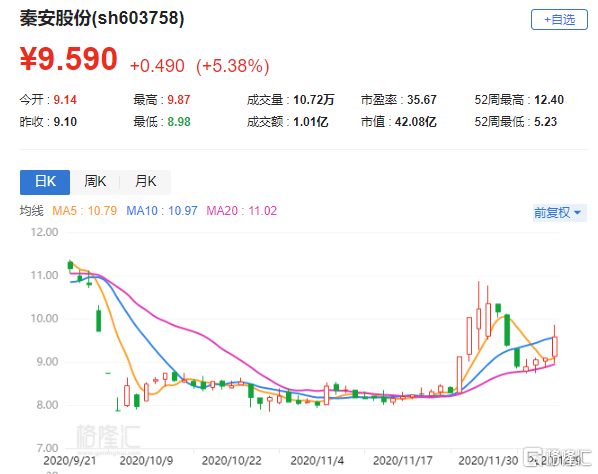Select the MA5 : 10.79 indicator
The height and width of the screenshot is (474, 598).
[x=84, y=211]
